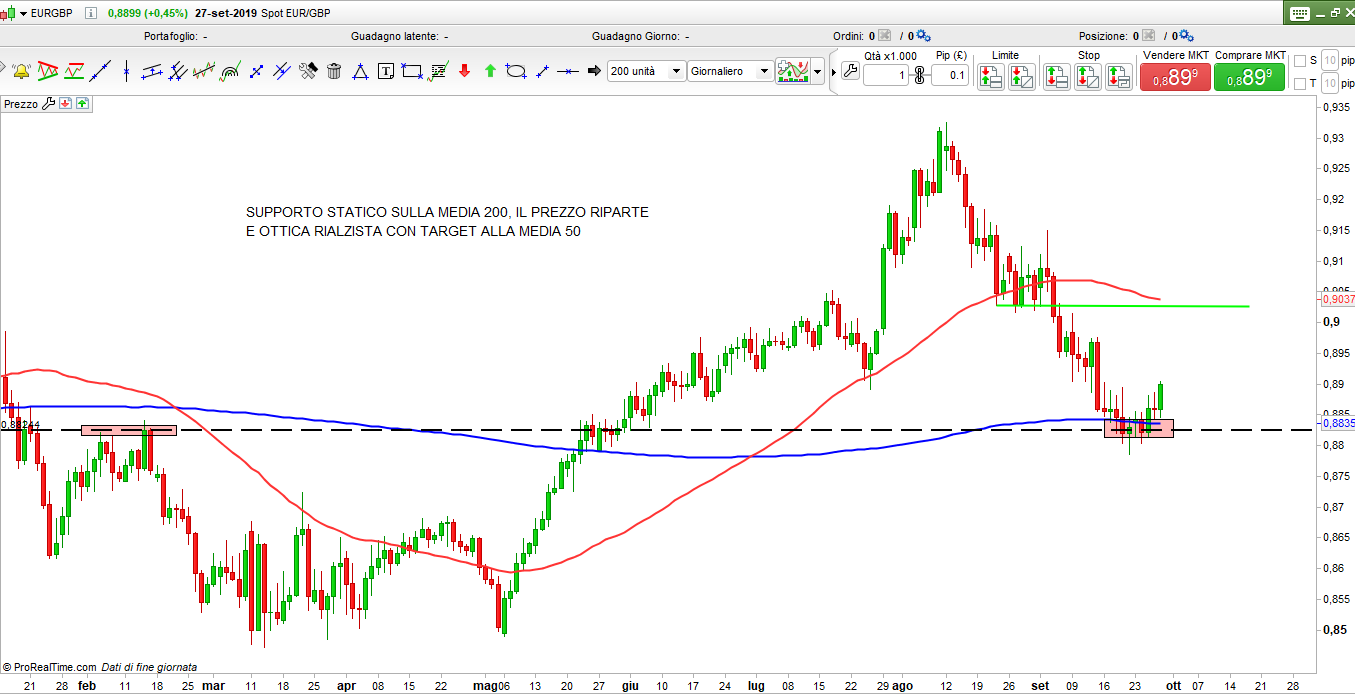This screenshot has height=694, width=1355.
Task: Choose the red down arrow drawing tool
Action: coord(464,71)
